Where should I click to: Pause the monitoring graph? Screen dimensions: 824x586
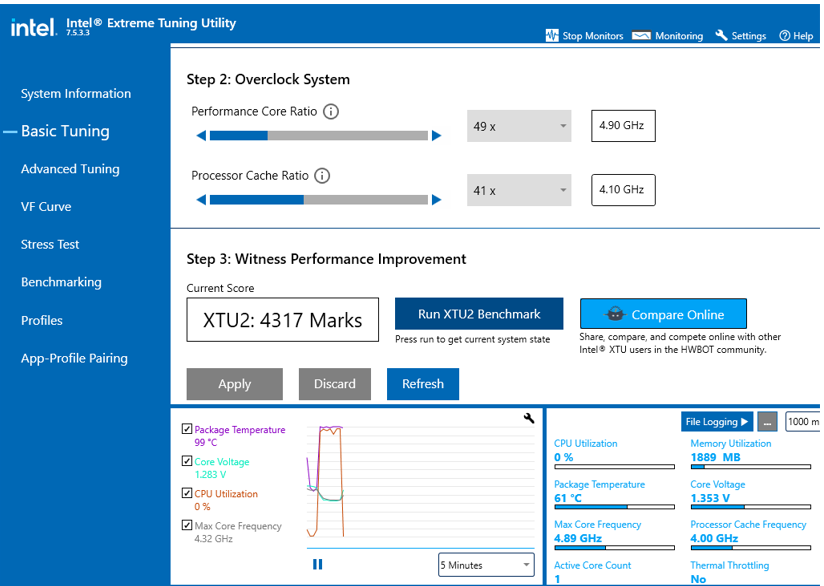coord(317,564)
